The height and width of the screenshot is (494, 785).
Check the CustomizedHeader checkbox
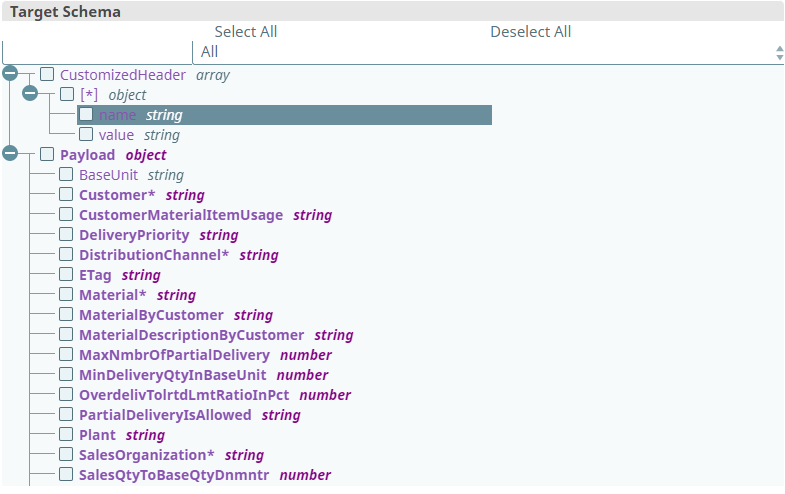[47, 74]
